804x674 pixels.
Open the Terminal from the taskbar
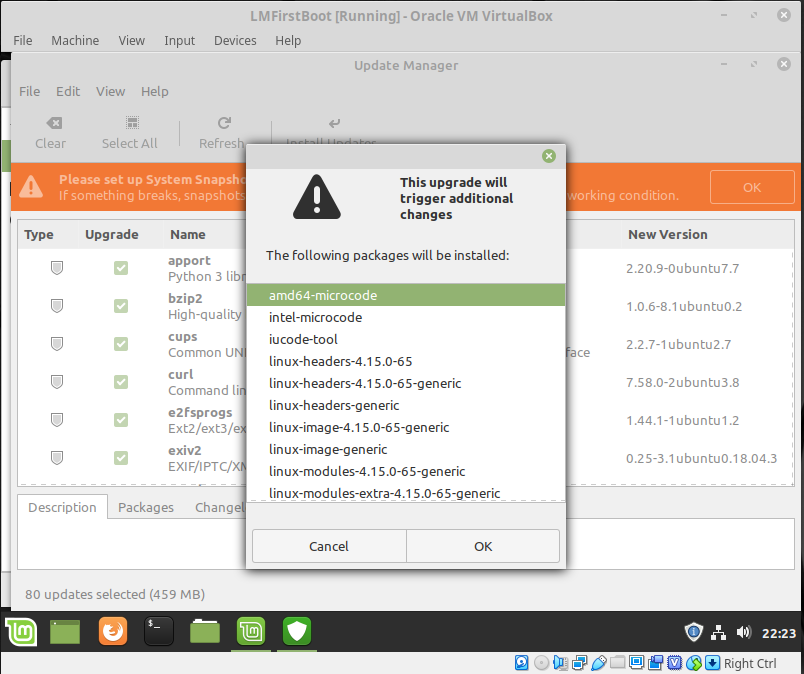pyautogui.click(x=159, y=631)
